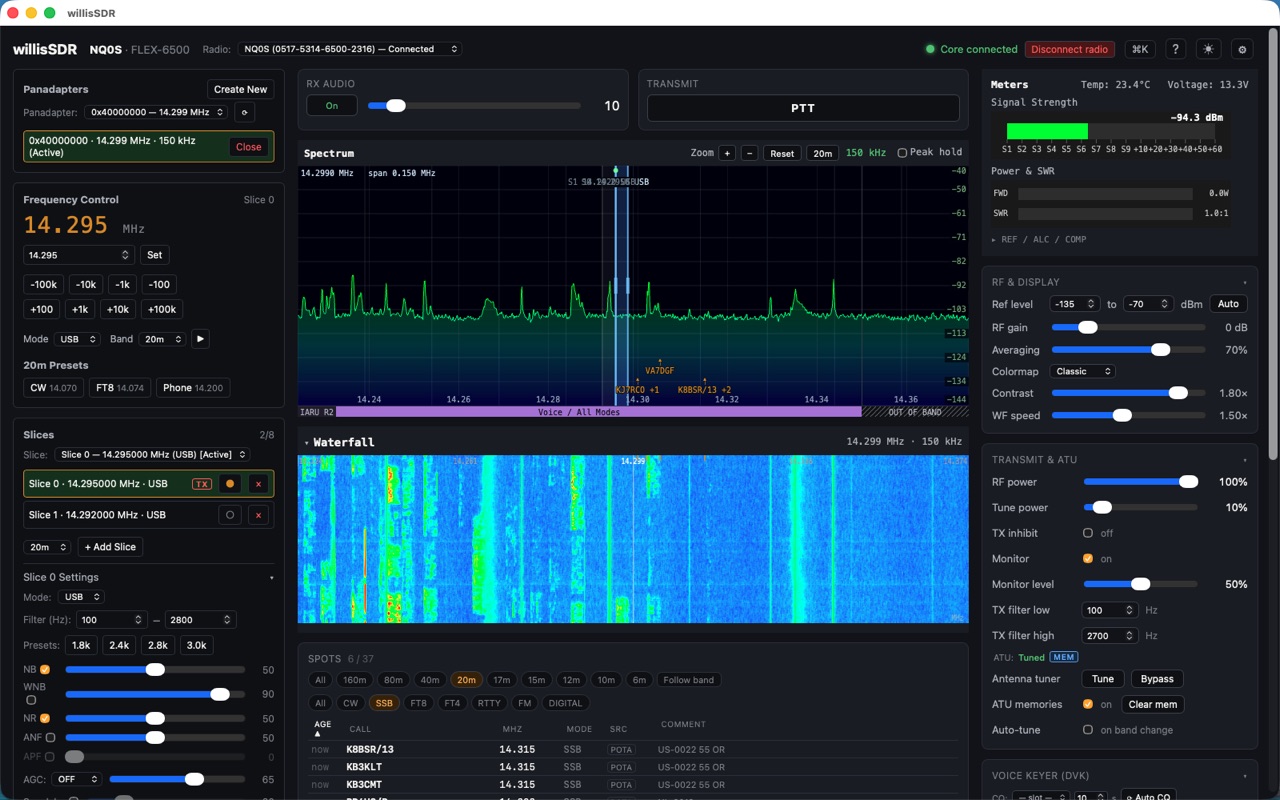This screenshot has width=1280, height=800.
Task: Open the Panadapter selector dropdown
Action: coord(156,112)
